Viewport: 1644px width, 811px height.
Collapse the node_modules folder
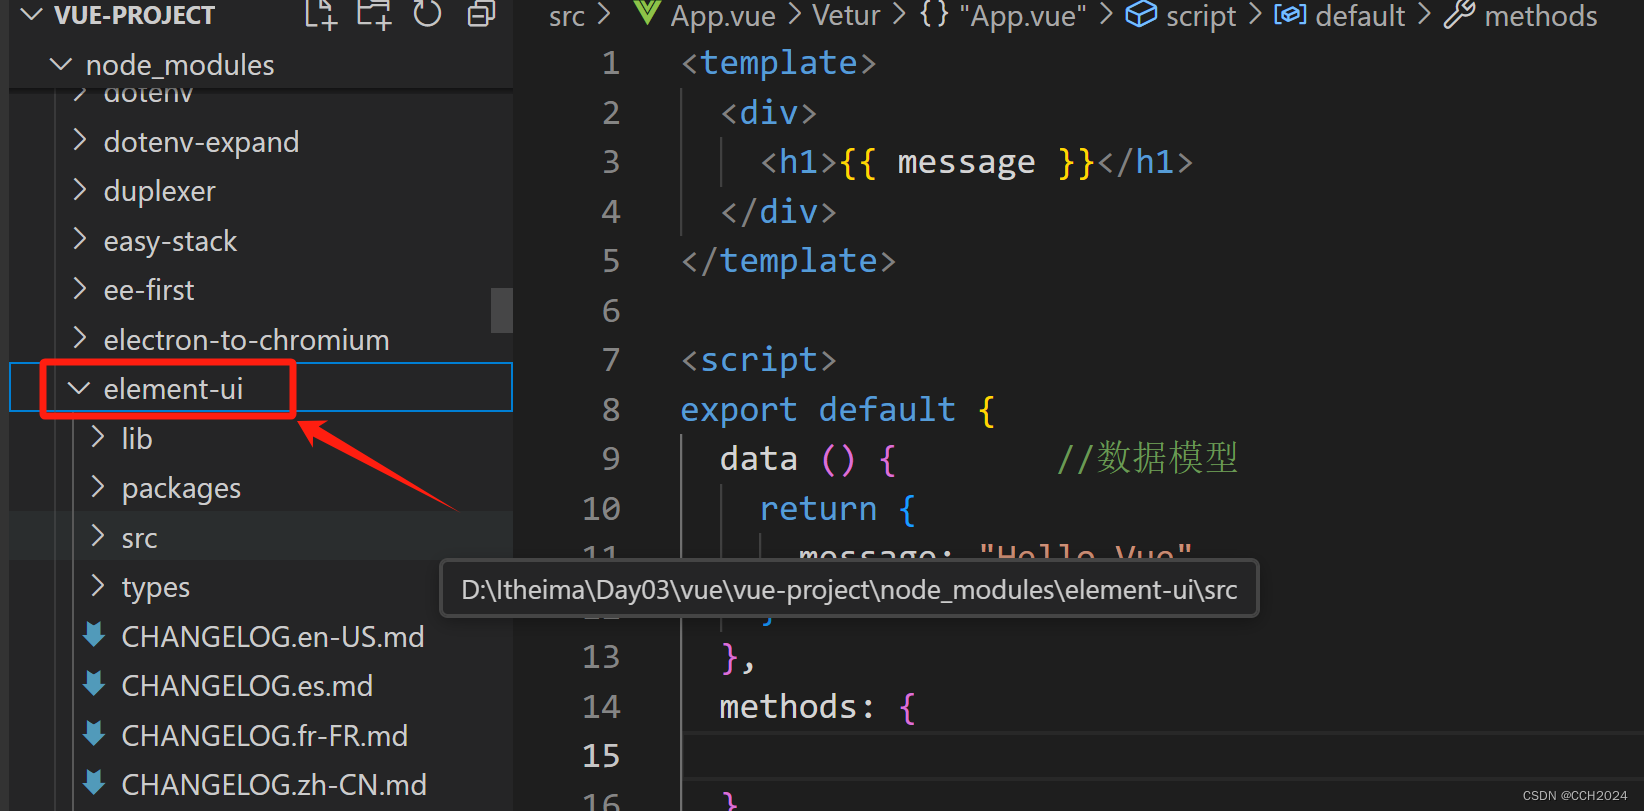pyautogui.click(x=61, y=65)
